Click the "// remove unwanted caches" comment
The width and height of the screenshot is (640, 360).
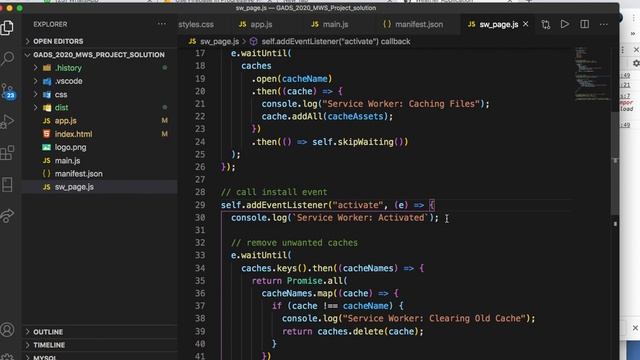(x=294, y=242)
